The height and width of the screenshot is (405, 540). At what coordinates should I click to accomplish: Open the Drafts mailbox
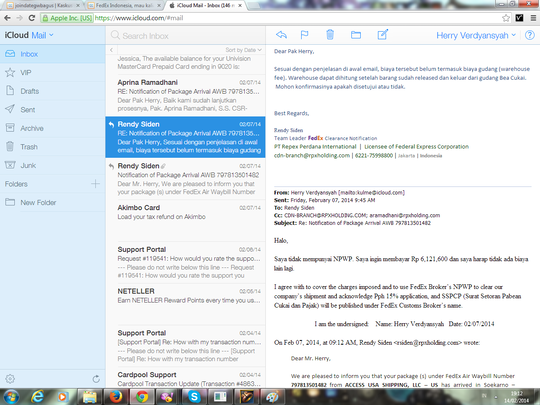tap(53, 91)
